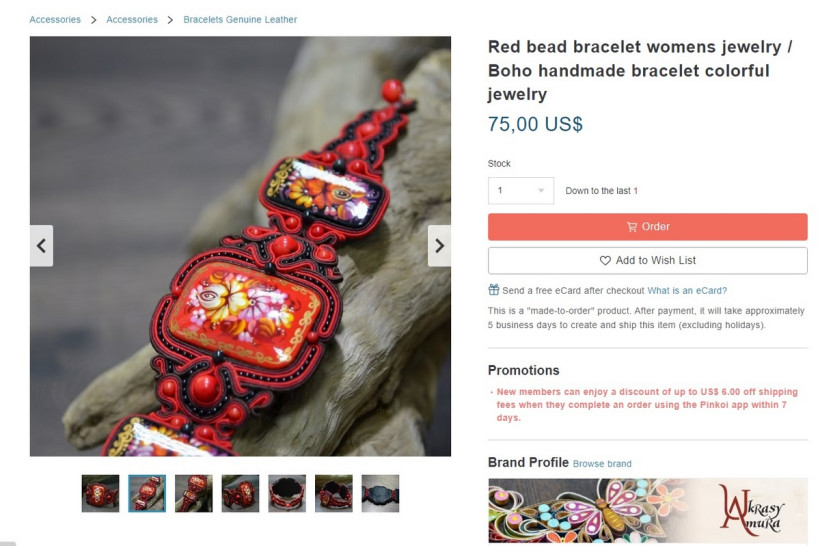Select the third bracelet thumbnail
This screenshot has height=546, width=820.
click(x=193, y=493)
